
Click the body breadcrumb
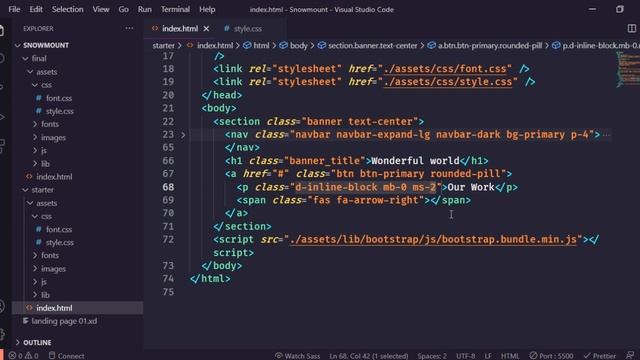click(x=298, y=45)
